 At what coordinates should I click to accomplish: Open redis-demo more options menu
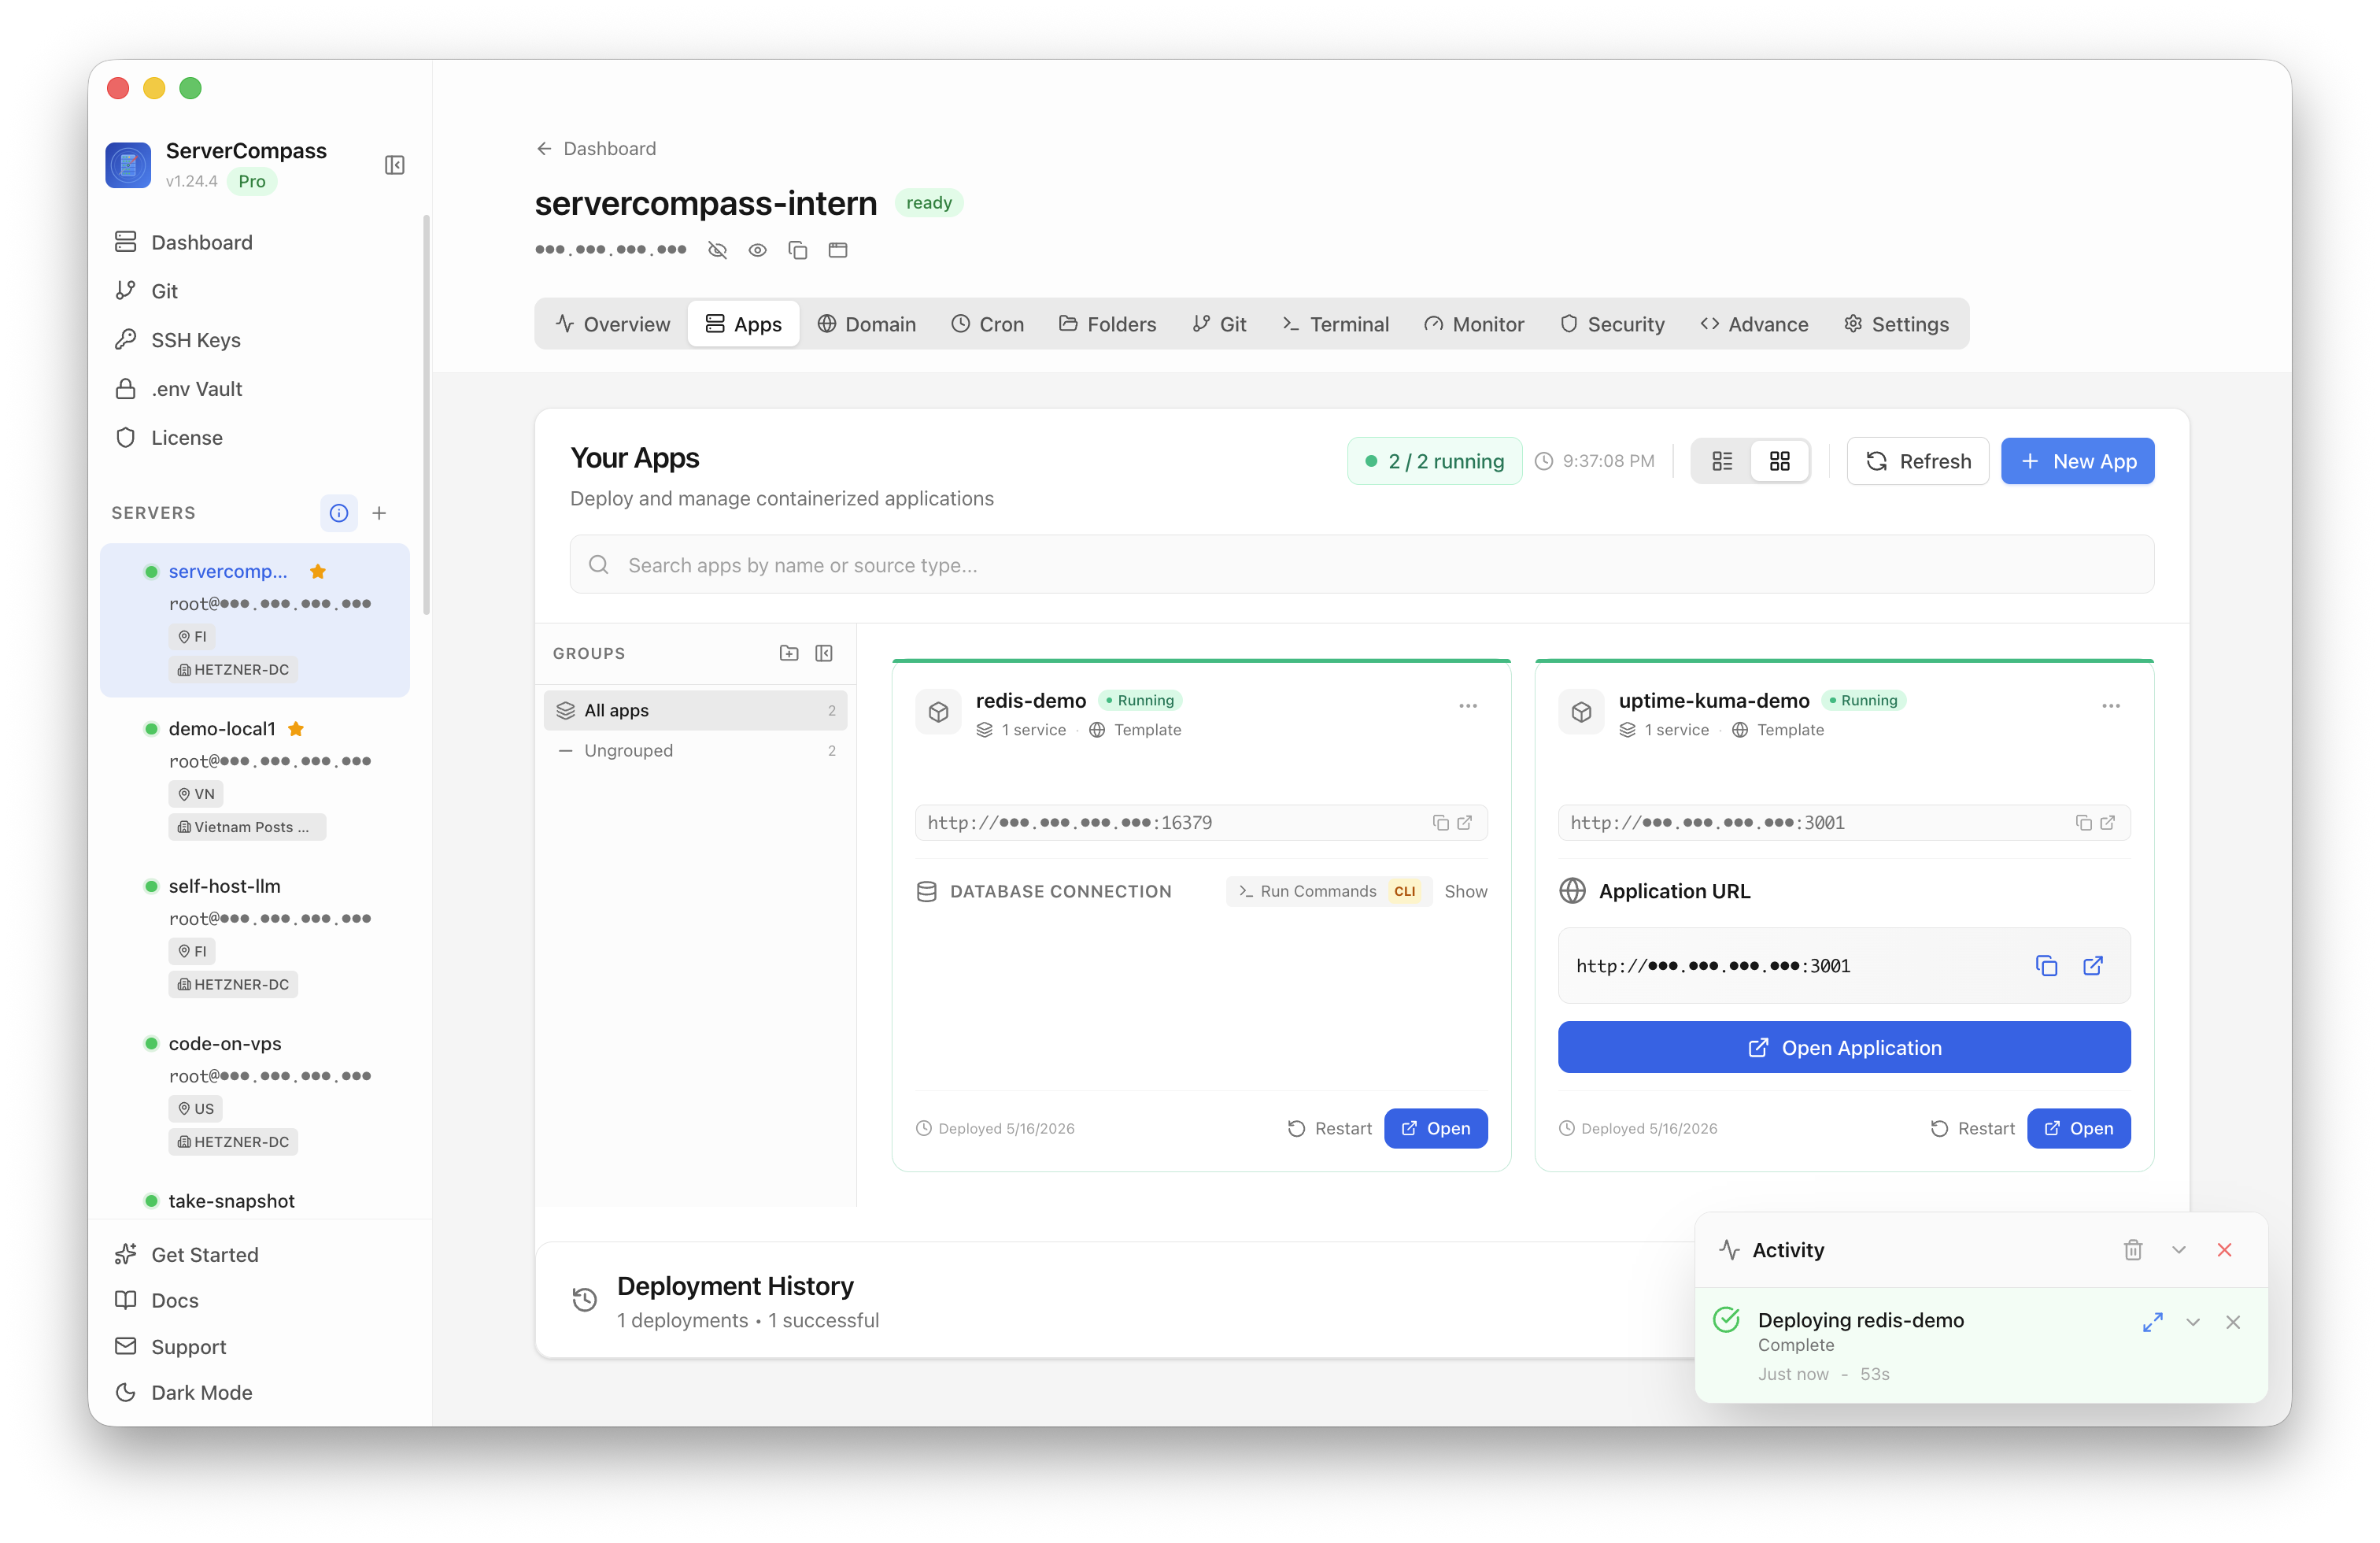tap(1468, 706)
